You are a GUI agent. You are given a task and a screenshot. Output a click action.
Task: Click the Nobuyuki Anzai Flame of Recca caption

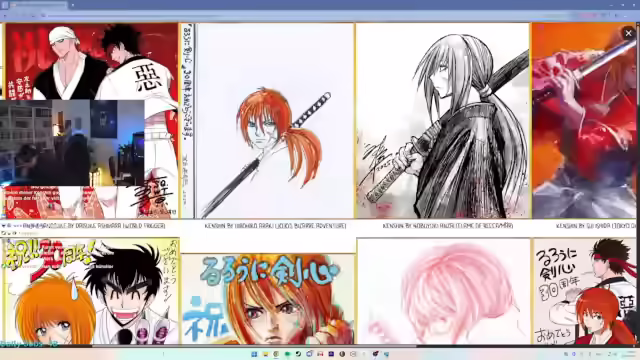click(x=448, y=226)
